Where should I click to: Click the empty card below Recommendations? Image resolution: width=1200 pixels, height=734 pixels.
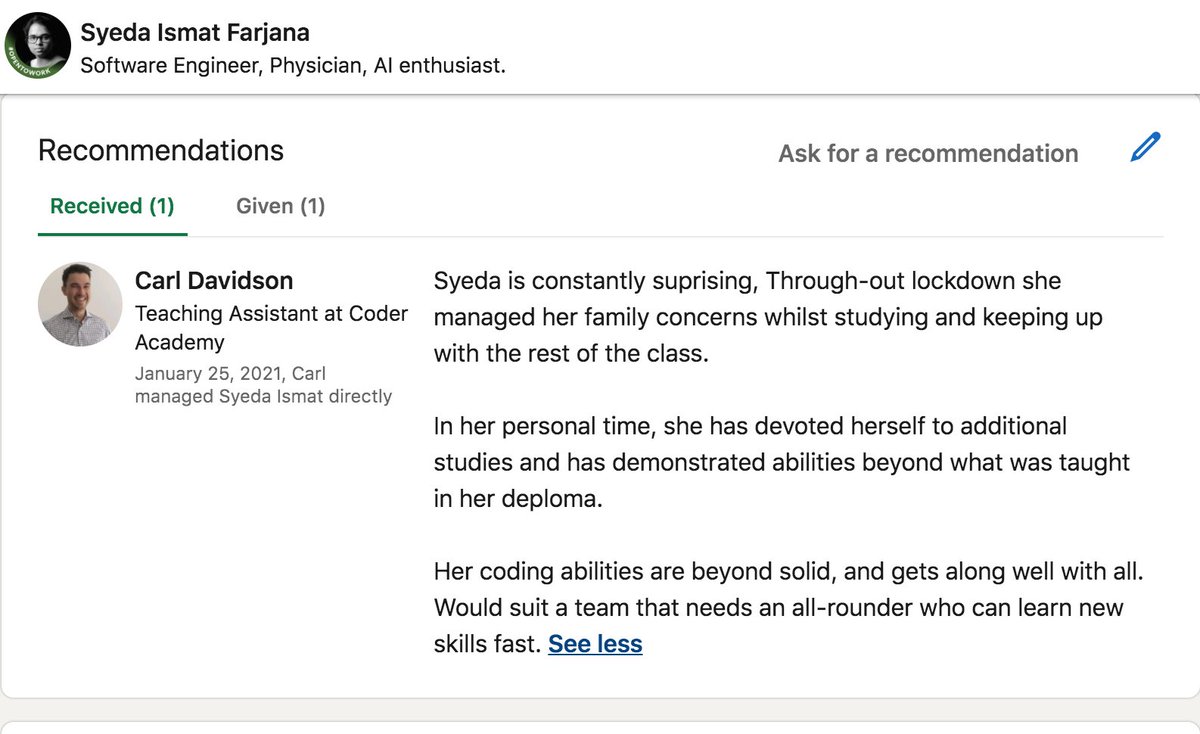600,727
